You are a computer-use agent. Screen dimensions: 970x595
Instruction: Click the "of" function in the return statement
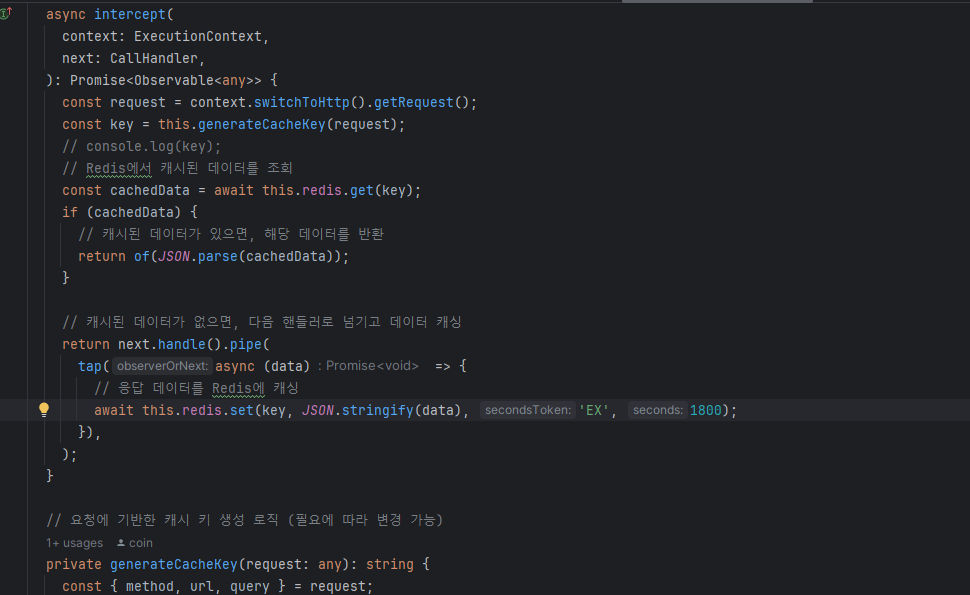(x=142, y=256)
